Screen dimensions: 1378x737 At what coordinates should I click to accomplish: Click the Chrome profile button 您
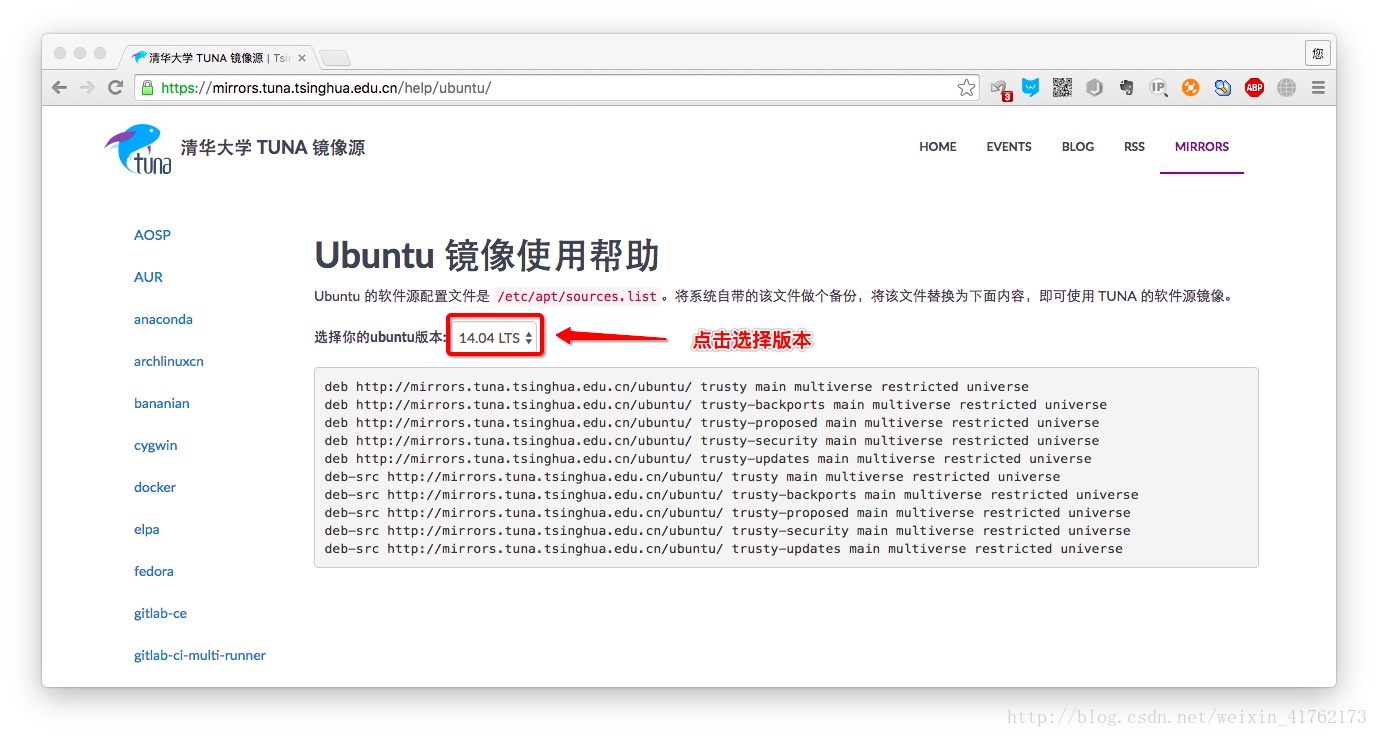click(1317, 53)
